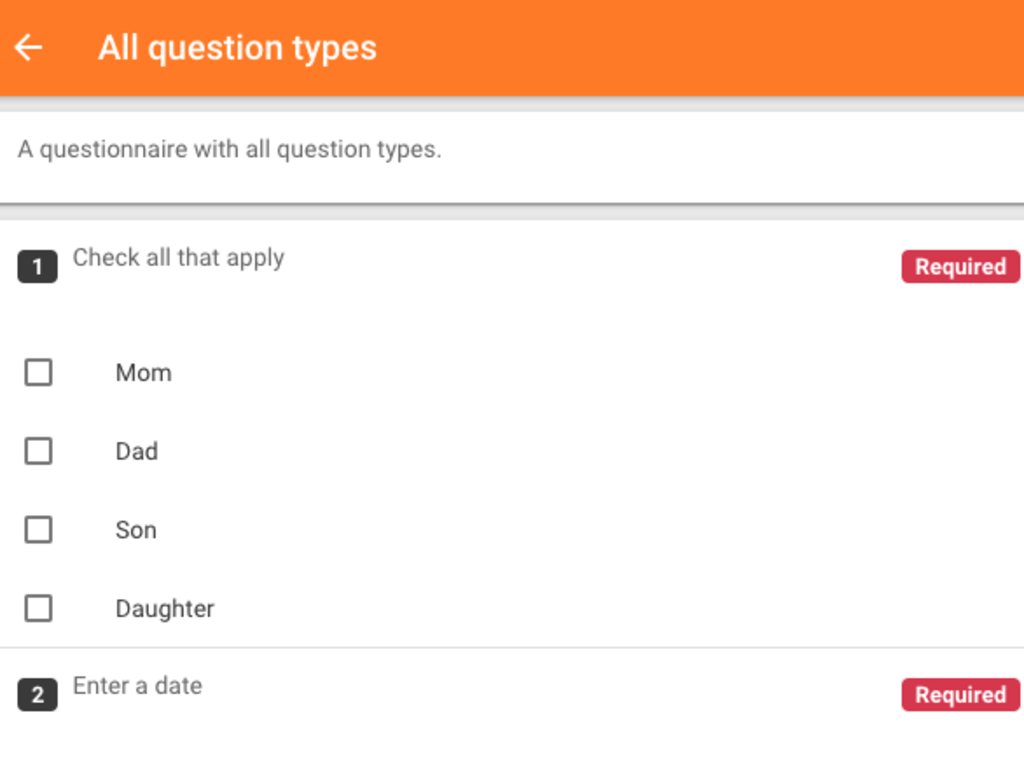Viewport: 1024px width, 768px height.
Task: Click the Daughter option label
Action: tap(164, 607)
